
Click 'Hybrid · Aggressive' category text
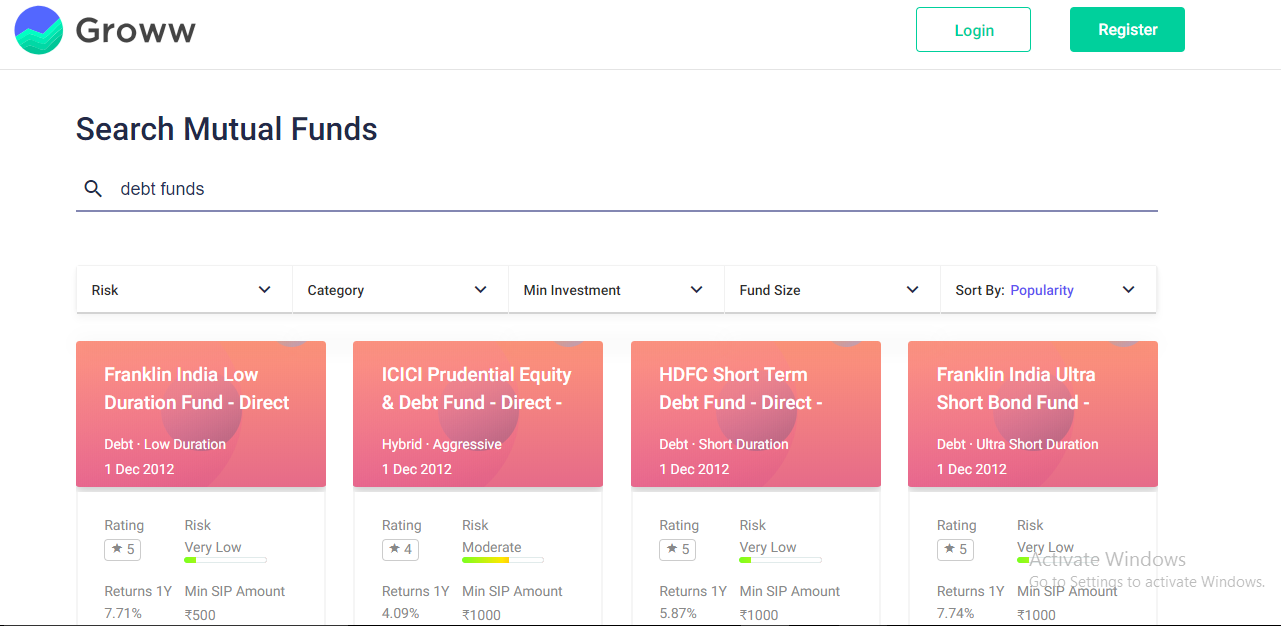click(x=442, y=444)
